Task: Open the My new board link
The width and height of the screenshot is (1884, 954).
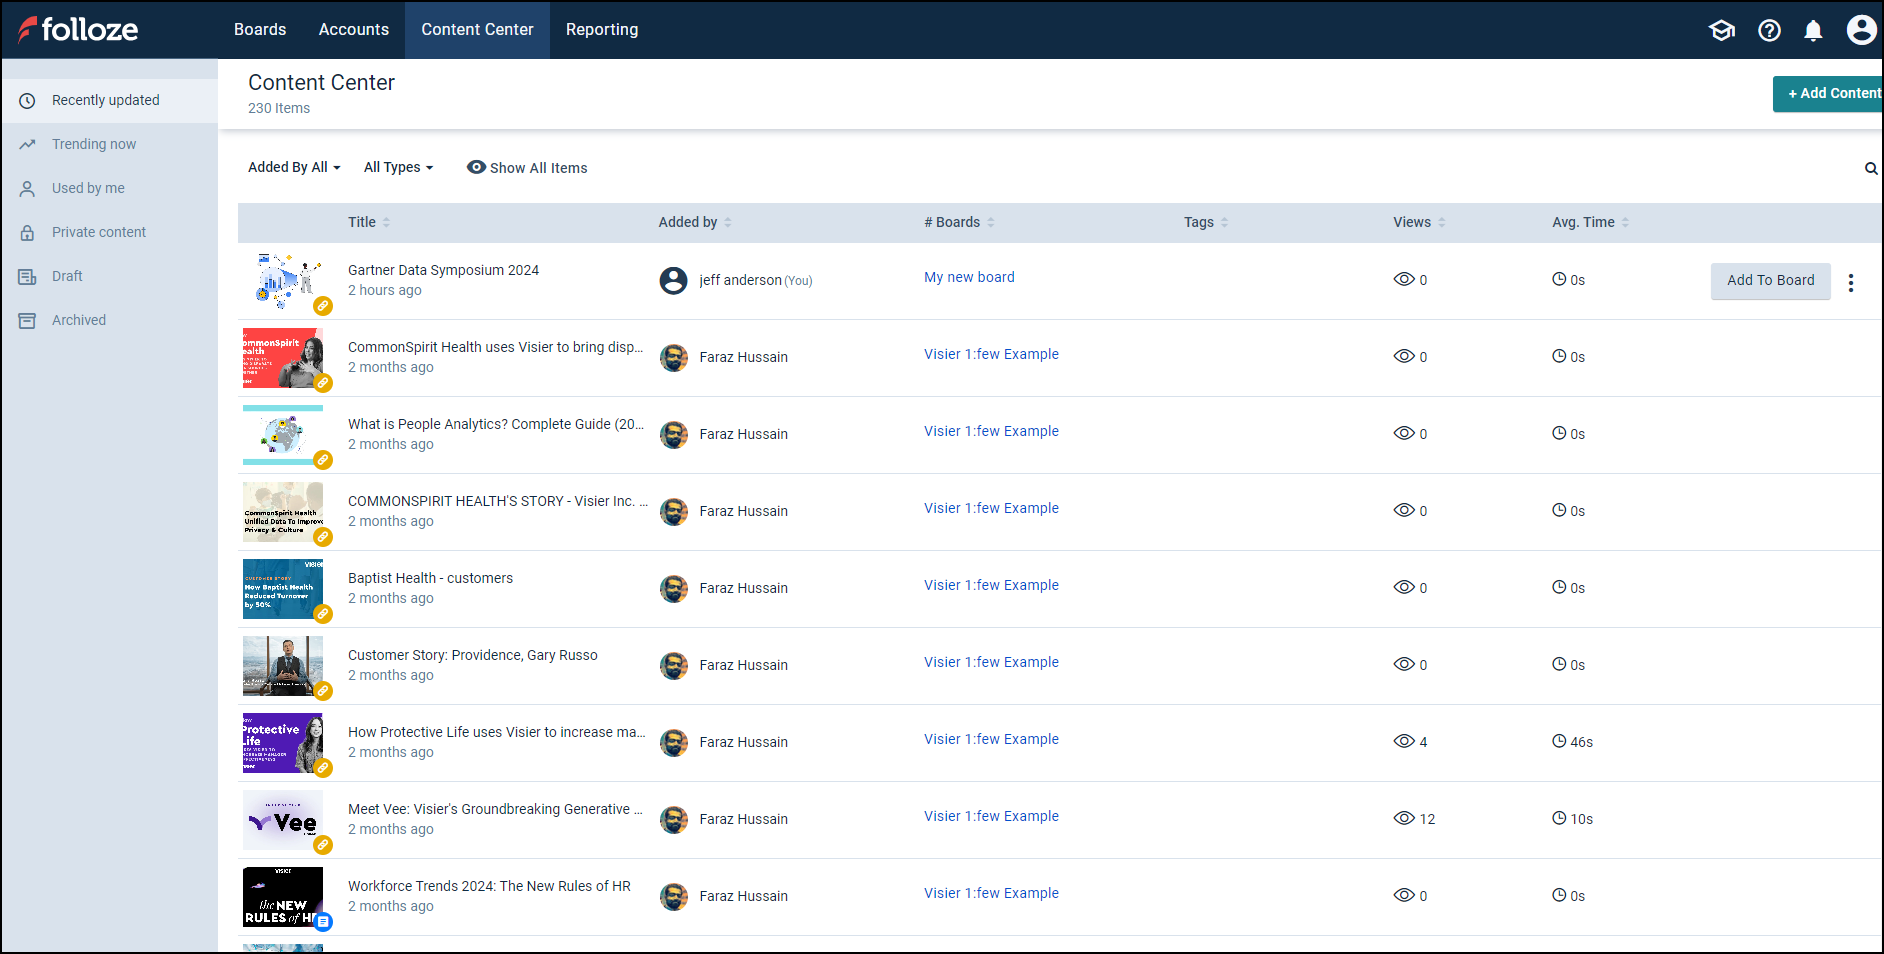Action: [x=969, y=277]
